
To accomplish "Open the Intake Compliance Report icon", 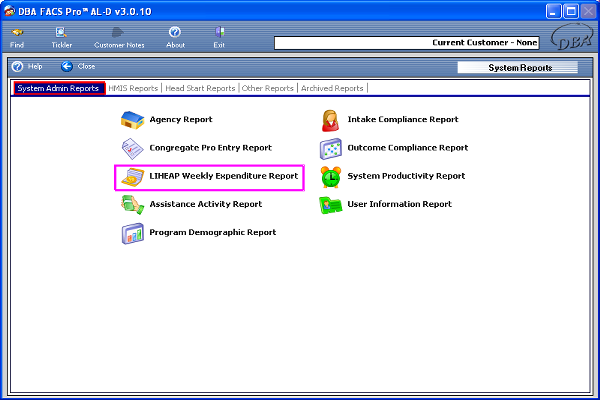I will (x=331, y=120).
